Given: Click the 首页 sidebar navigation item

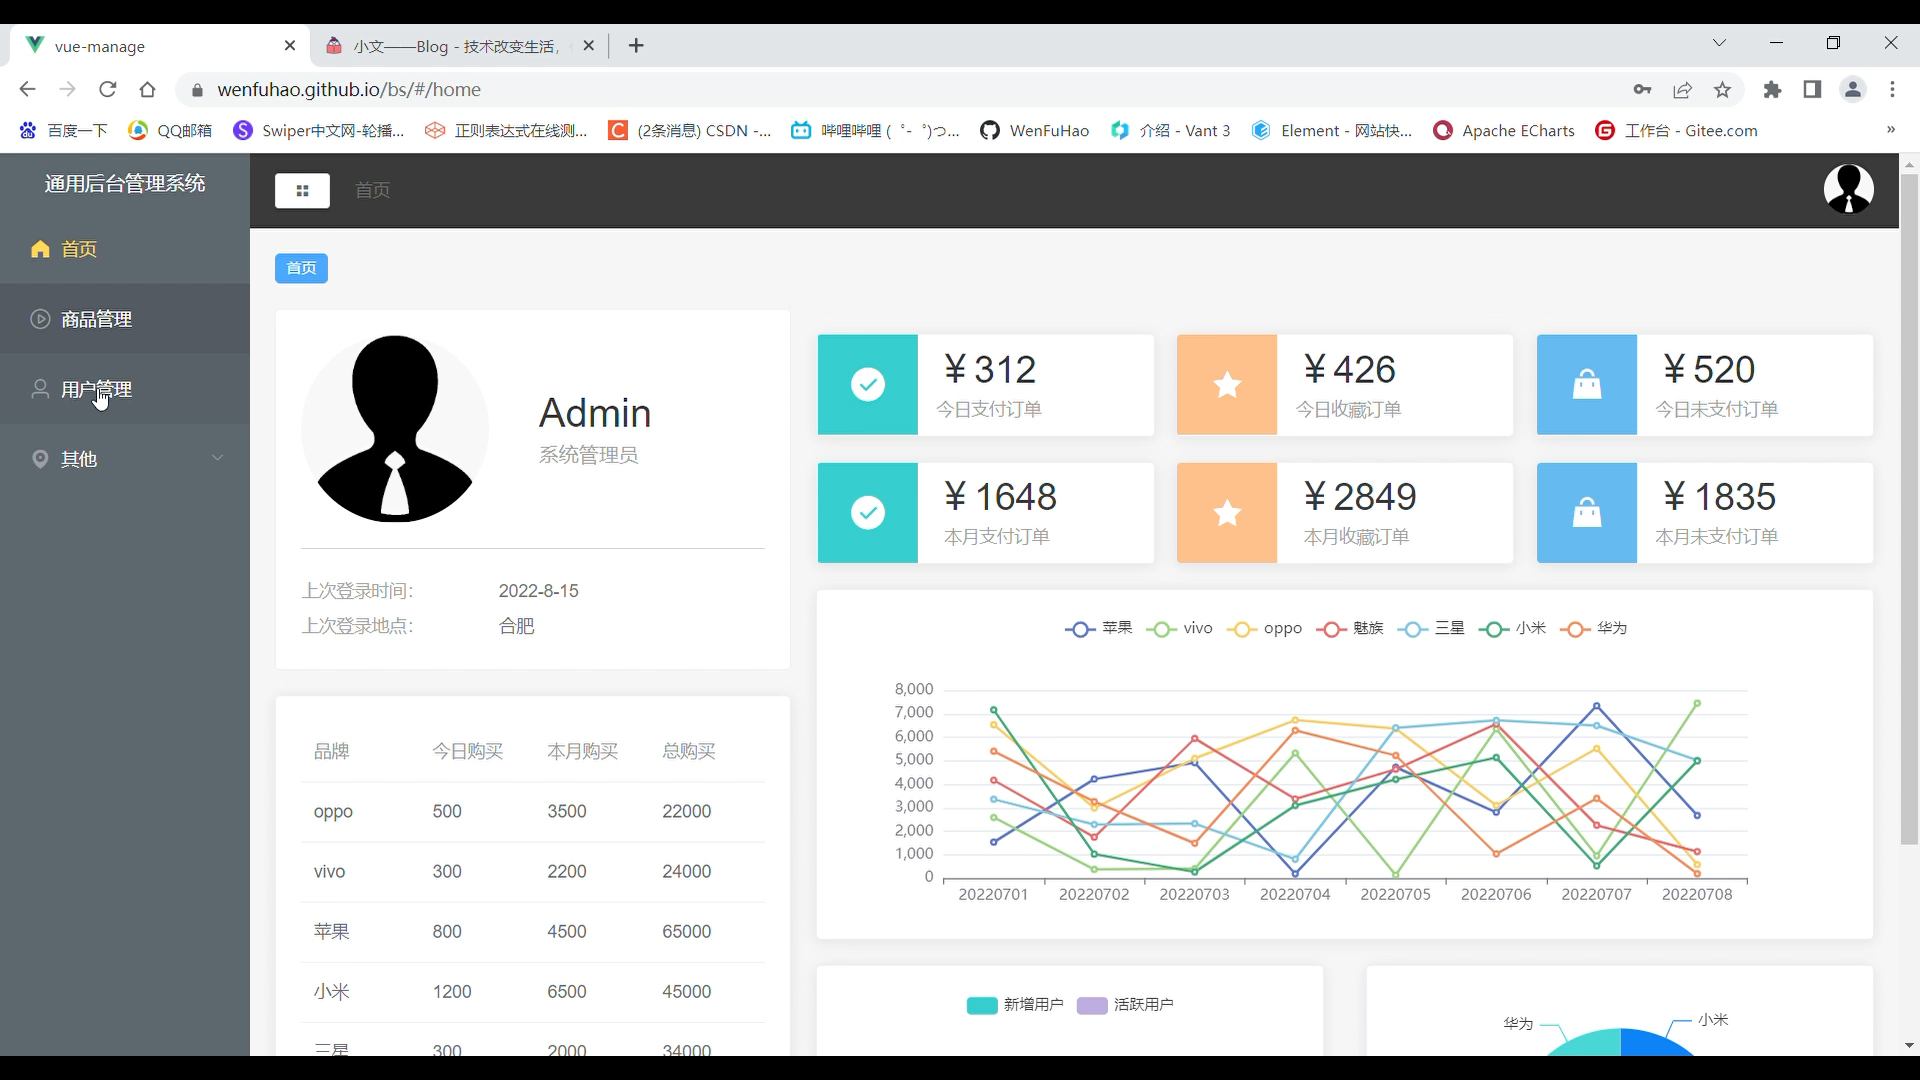Looking at the screenshot, I should (x=79, y=249).
